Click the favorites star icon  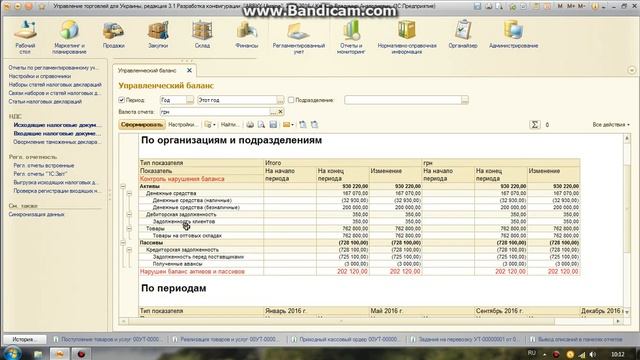[42, 7]
